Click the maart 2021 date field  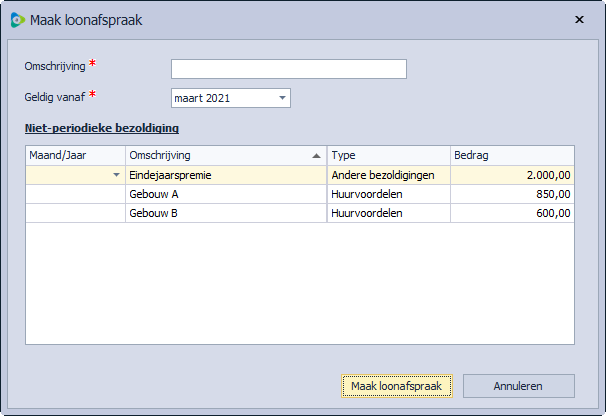[222, 98]
